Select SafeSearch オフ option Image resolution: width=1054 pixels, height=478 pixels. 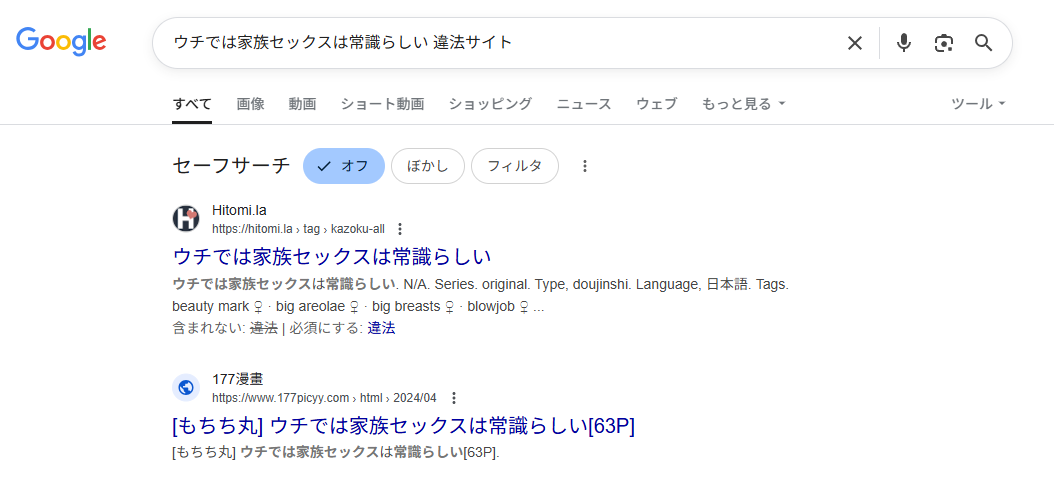coord(343,166)
